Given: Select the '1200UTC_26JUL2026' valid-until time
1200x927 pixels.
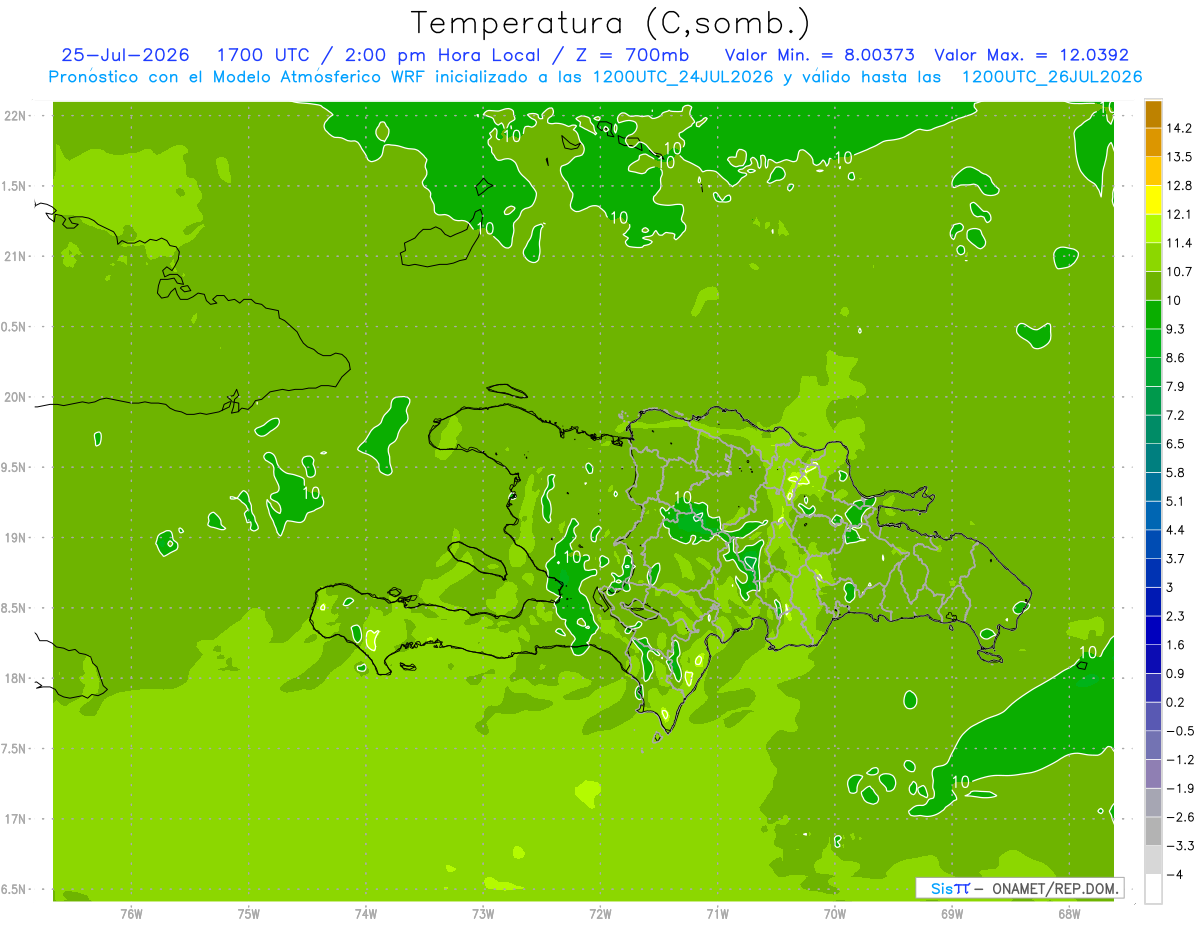Looking at the screenshot, I should click(1051, 77).
